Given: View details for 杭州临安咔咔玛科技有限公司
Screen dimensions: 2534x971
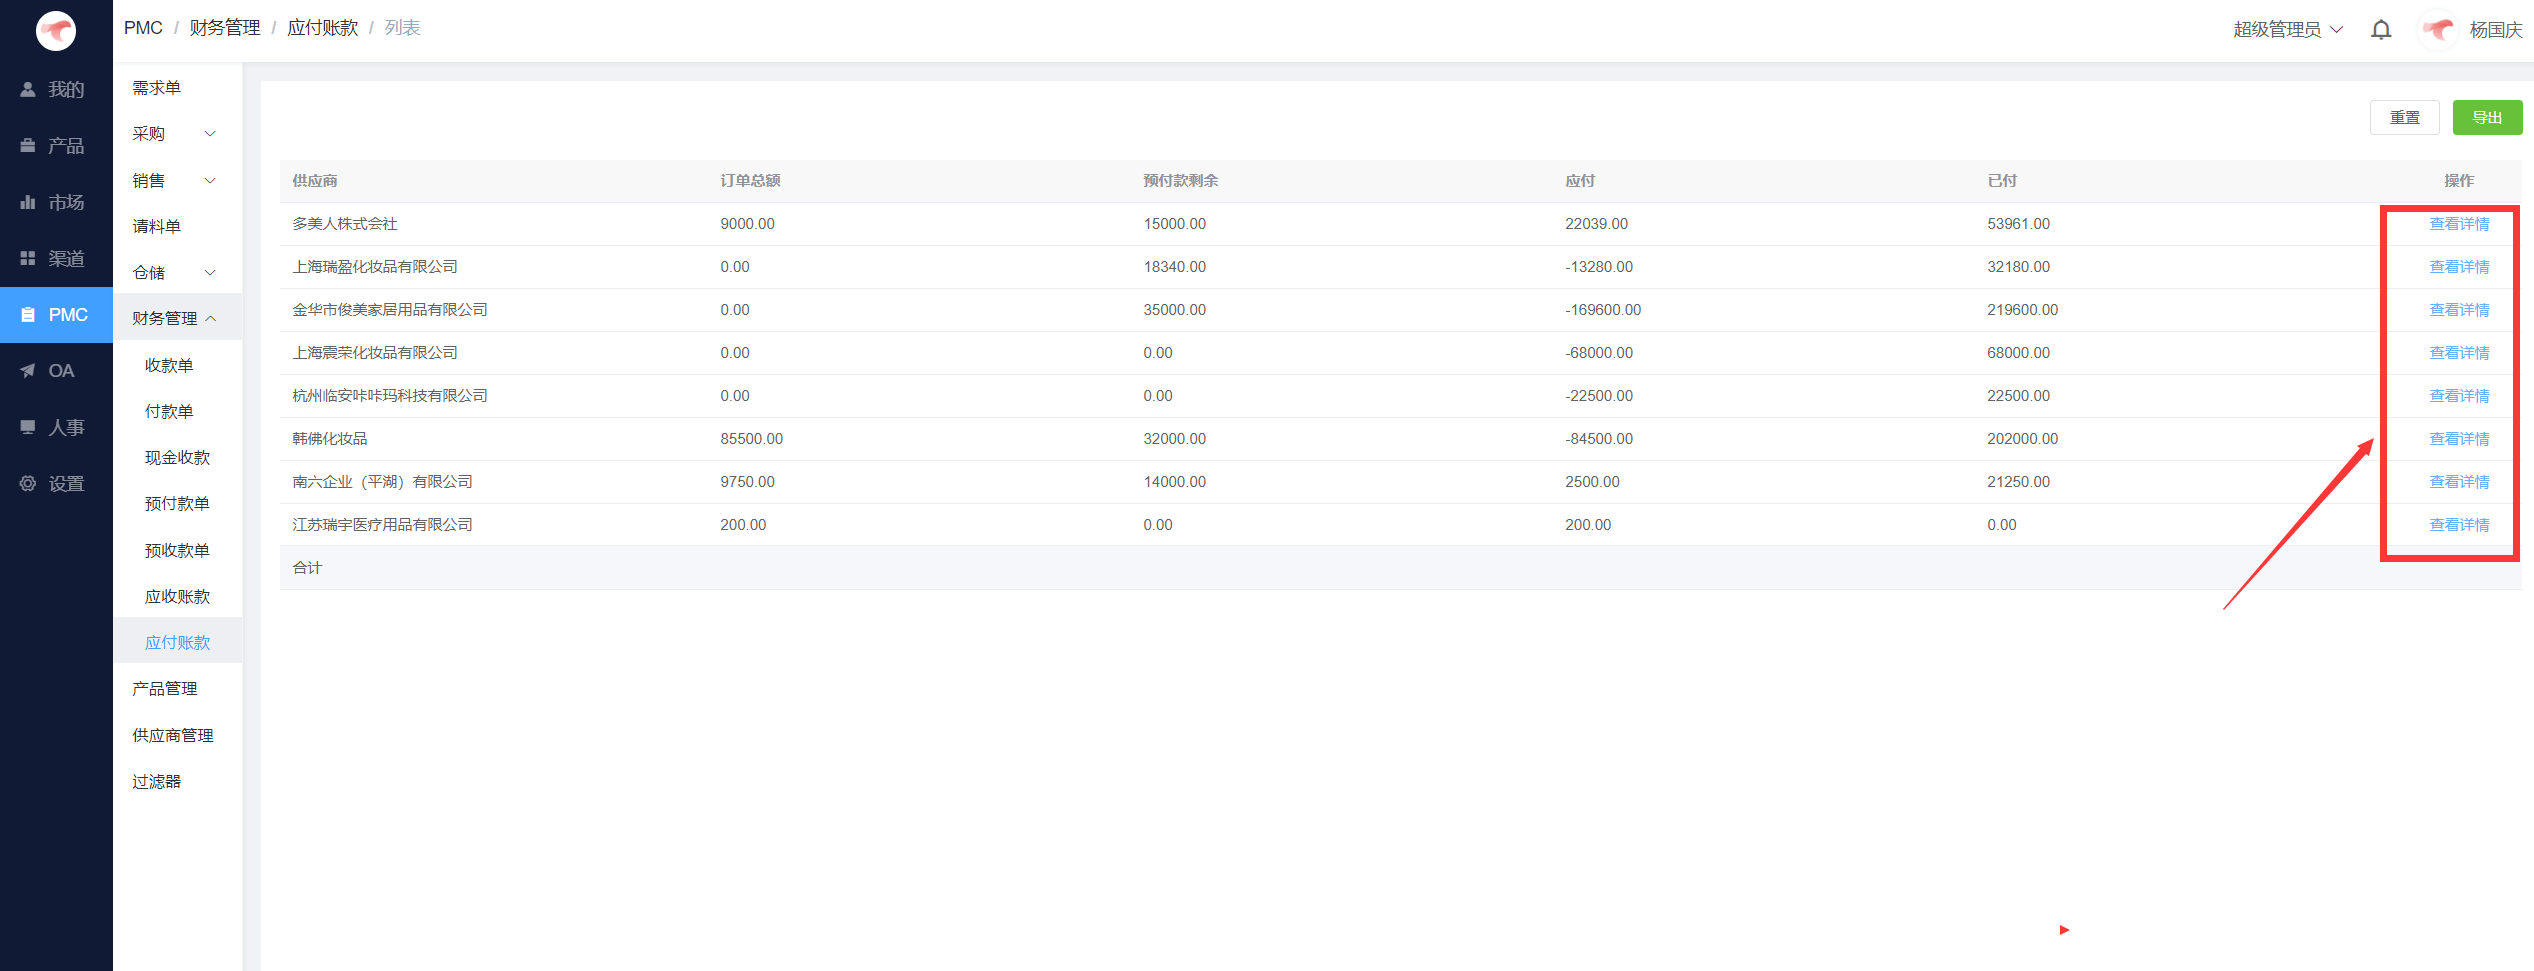Looking at the screenshot, I should pos(2459,396).
